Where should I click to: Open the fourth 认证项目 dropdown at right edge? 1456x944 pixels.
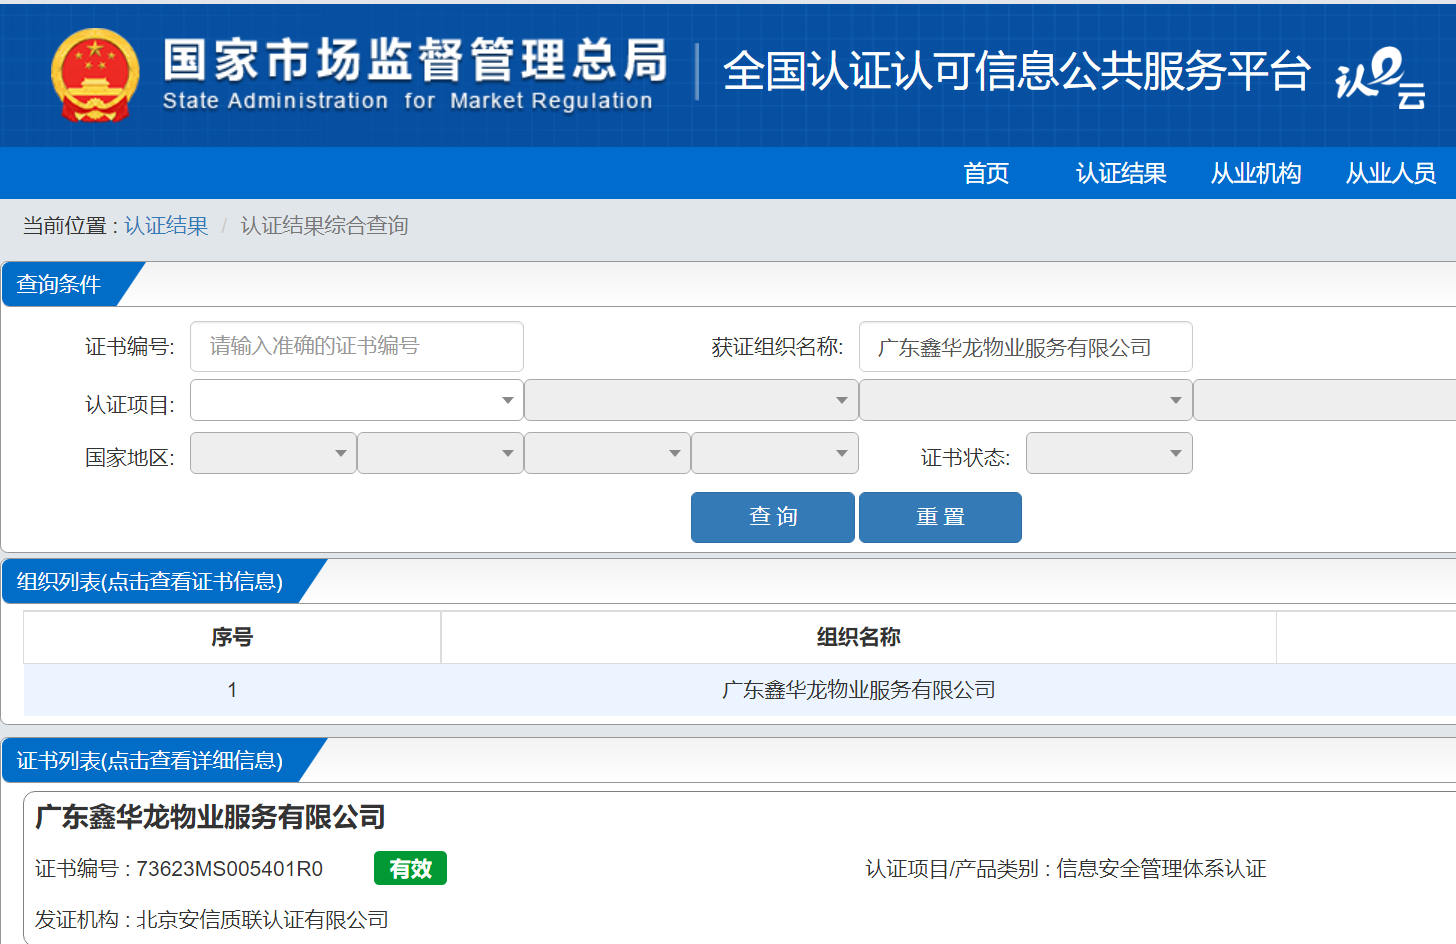(1324, 400)
